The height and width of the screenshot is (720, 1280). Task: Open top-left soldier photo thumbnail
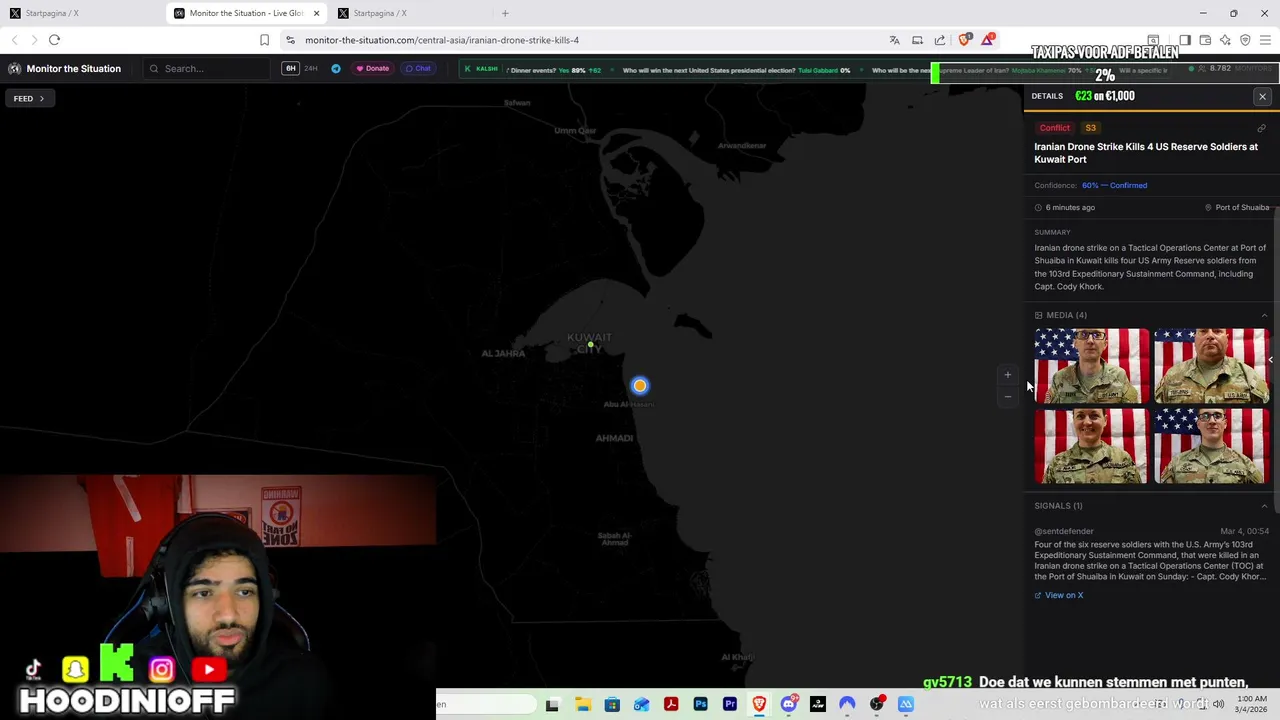tap(1091, 366)
